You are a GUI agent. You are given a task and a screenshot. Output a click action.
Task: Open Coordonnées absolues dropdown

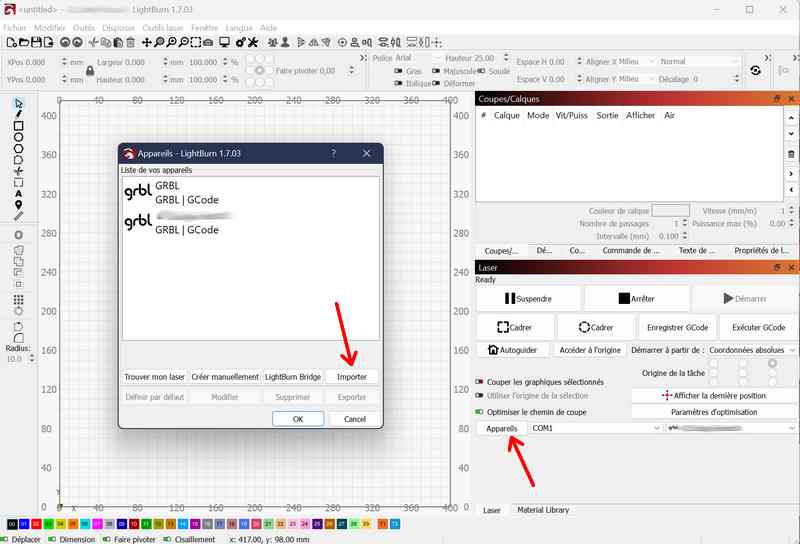[x=752, y=350]
